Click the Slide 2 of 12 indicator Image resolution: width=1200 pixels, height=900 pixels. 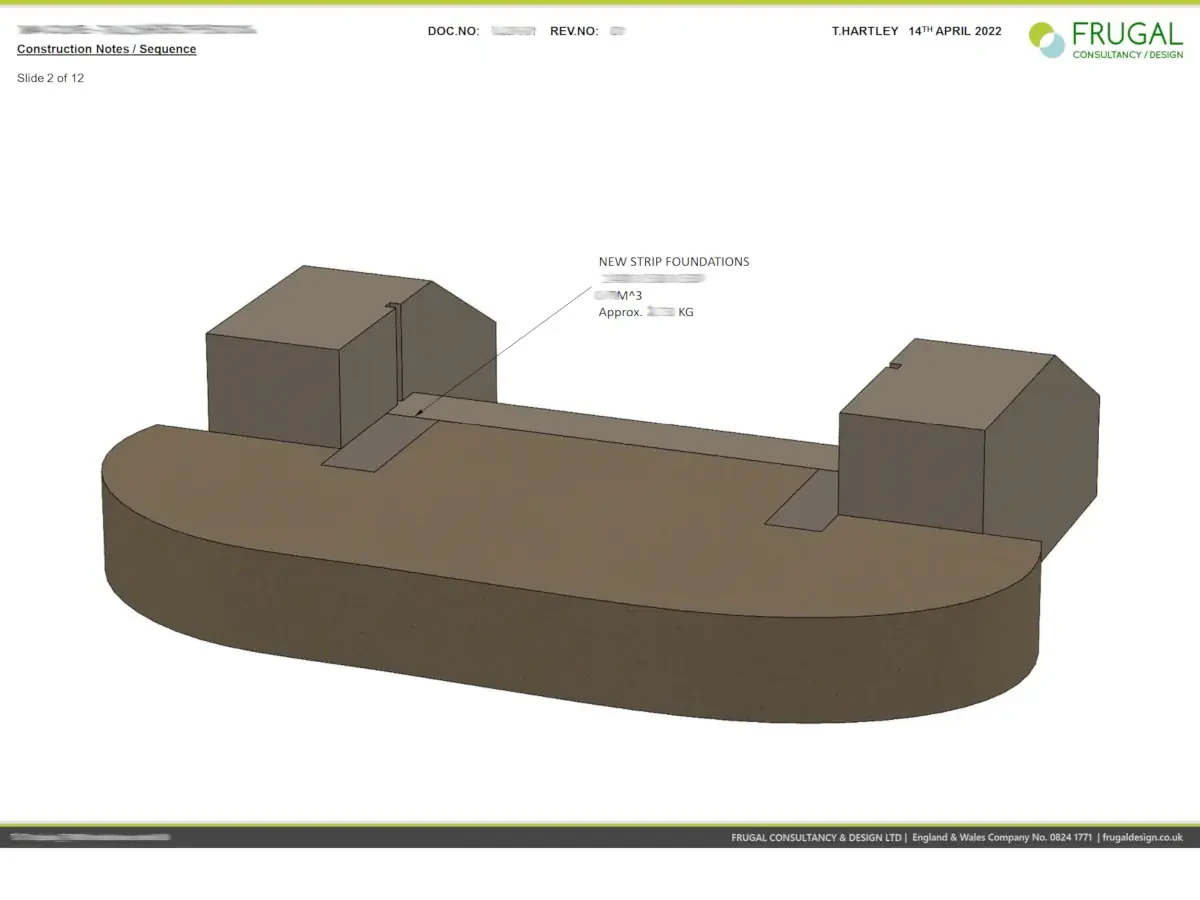[50, 78]
